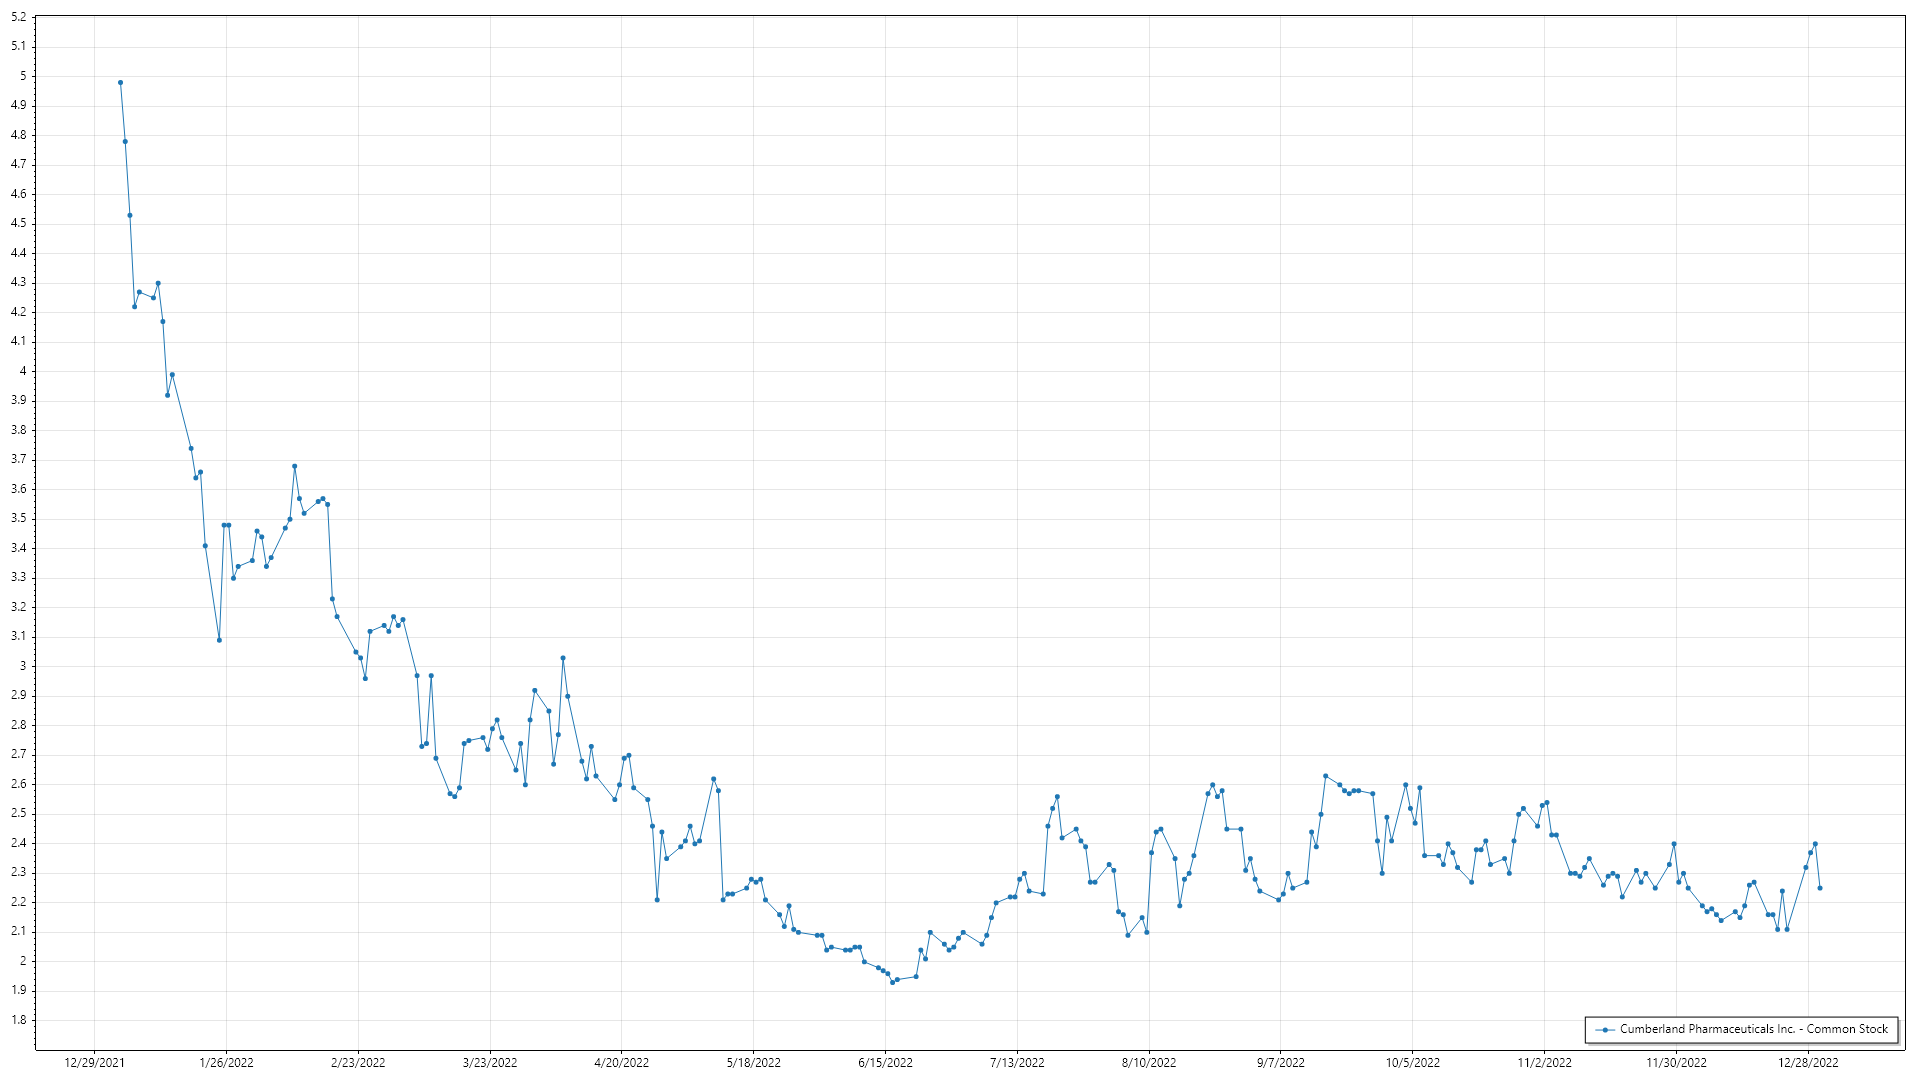Screen dimensions: 1920x1080
Task: Select the 12/28/2022 x-axis date label
Action: tap(1808, 1063)
